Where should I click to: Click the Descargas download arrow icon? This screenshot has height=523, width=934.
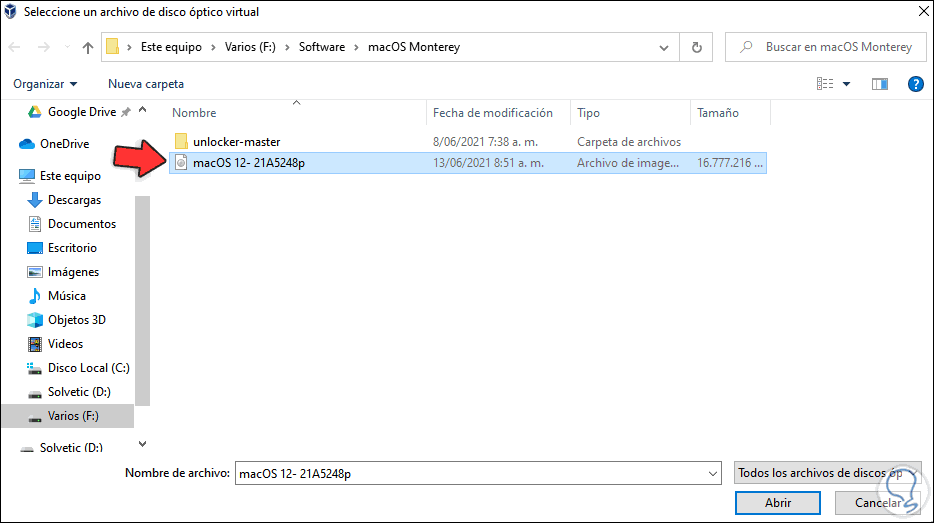35,200
